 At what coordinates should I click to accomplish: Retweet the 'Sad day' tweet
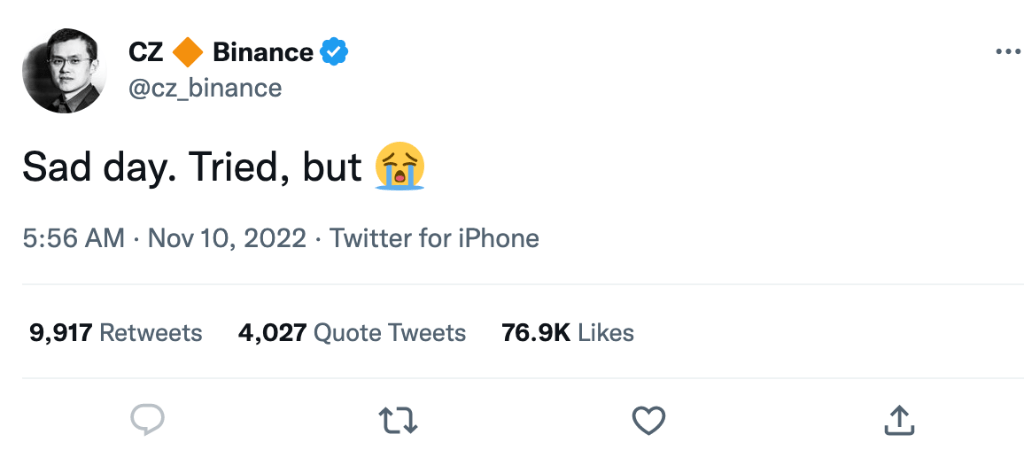pyautogui.click(x=399, y=420)
